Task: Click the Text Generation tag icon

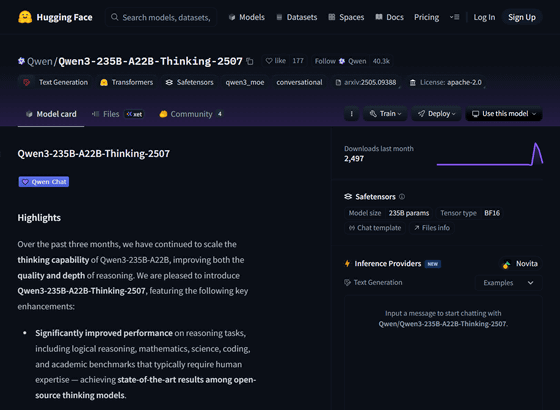Action: pos(27,82)
